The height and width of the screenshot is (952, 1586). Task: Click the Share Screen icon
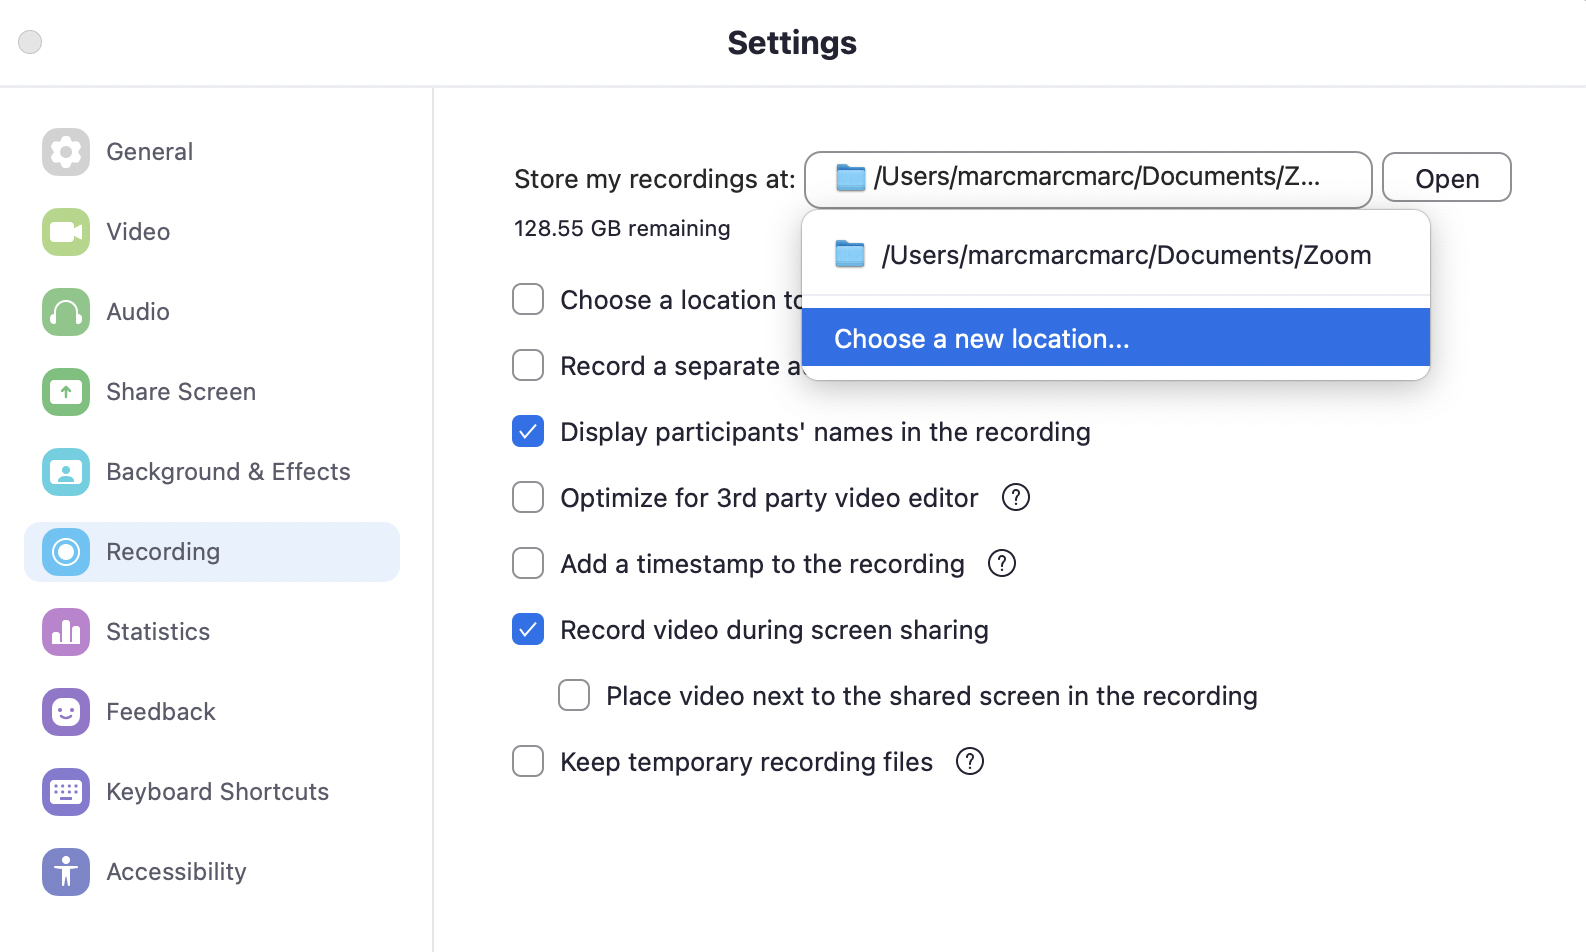click(x=66, y=392)
